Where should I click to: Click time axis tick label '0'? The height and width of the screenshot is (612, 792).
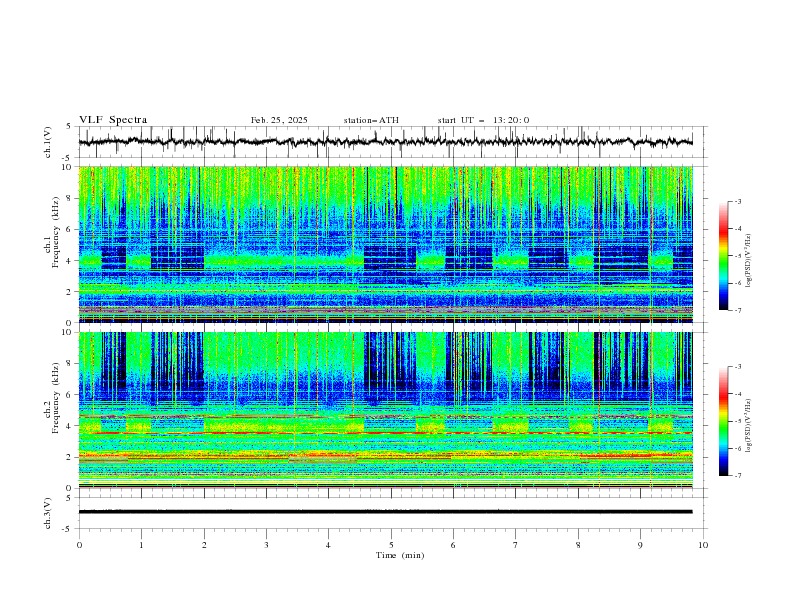[79, 545]
